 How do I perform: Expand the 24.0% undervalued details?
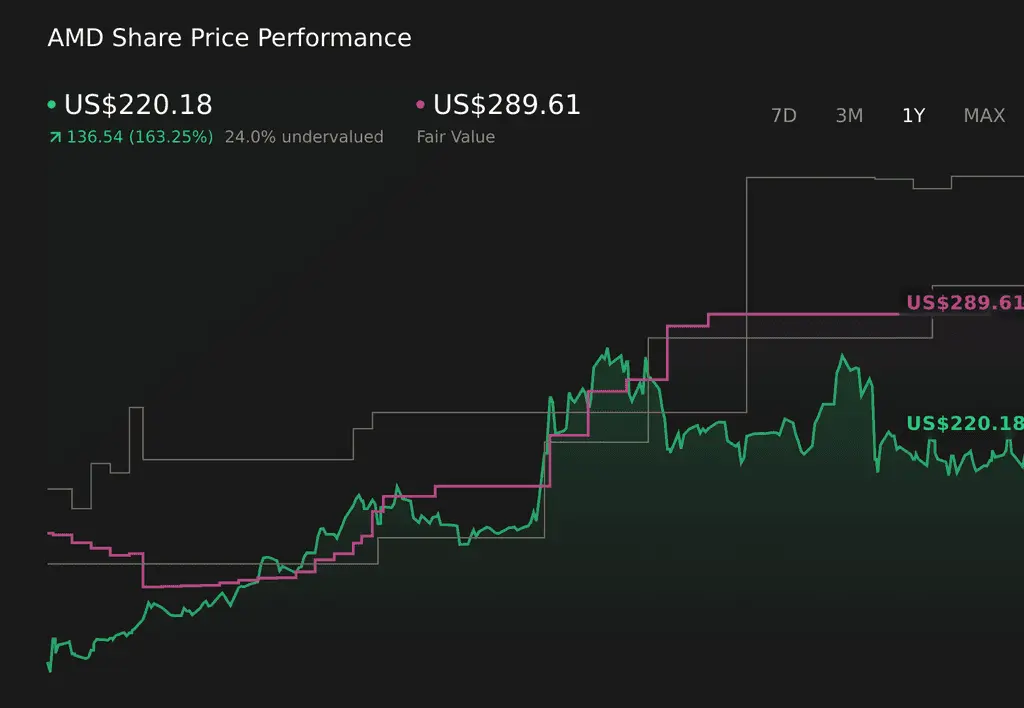coord(304,137)
